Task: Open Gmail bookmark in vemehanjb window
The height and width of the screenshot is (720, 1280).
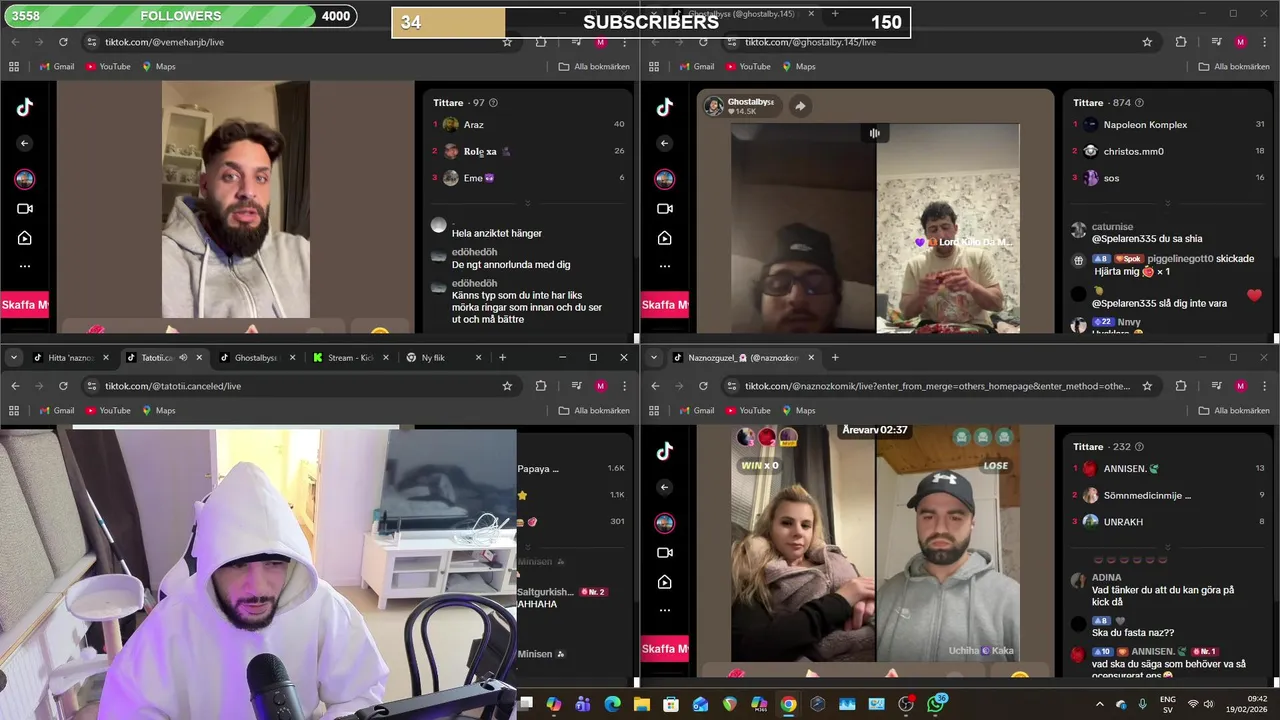Action: (x=57, y=66)
